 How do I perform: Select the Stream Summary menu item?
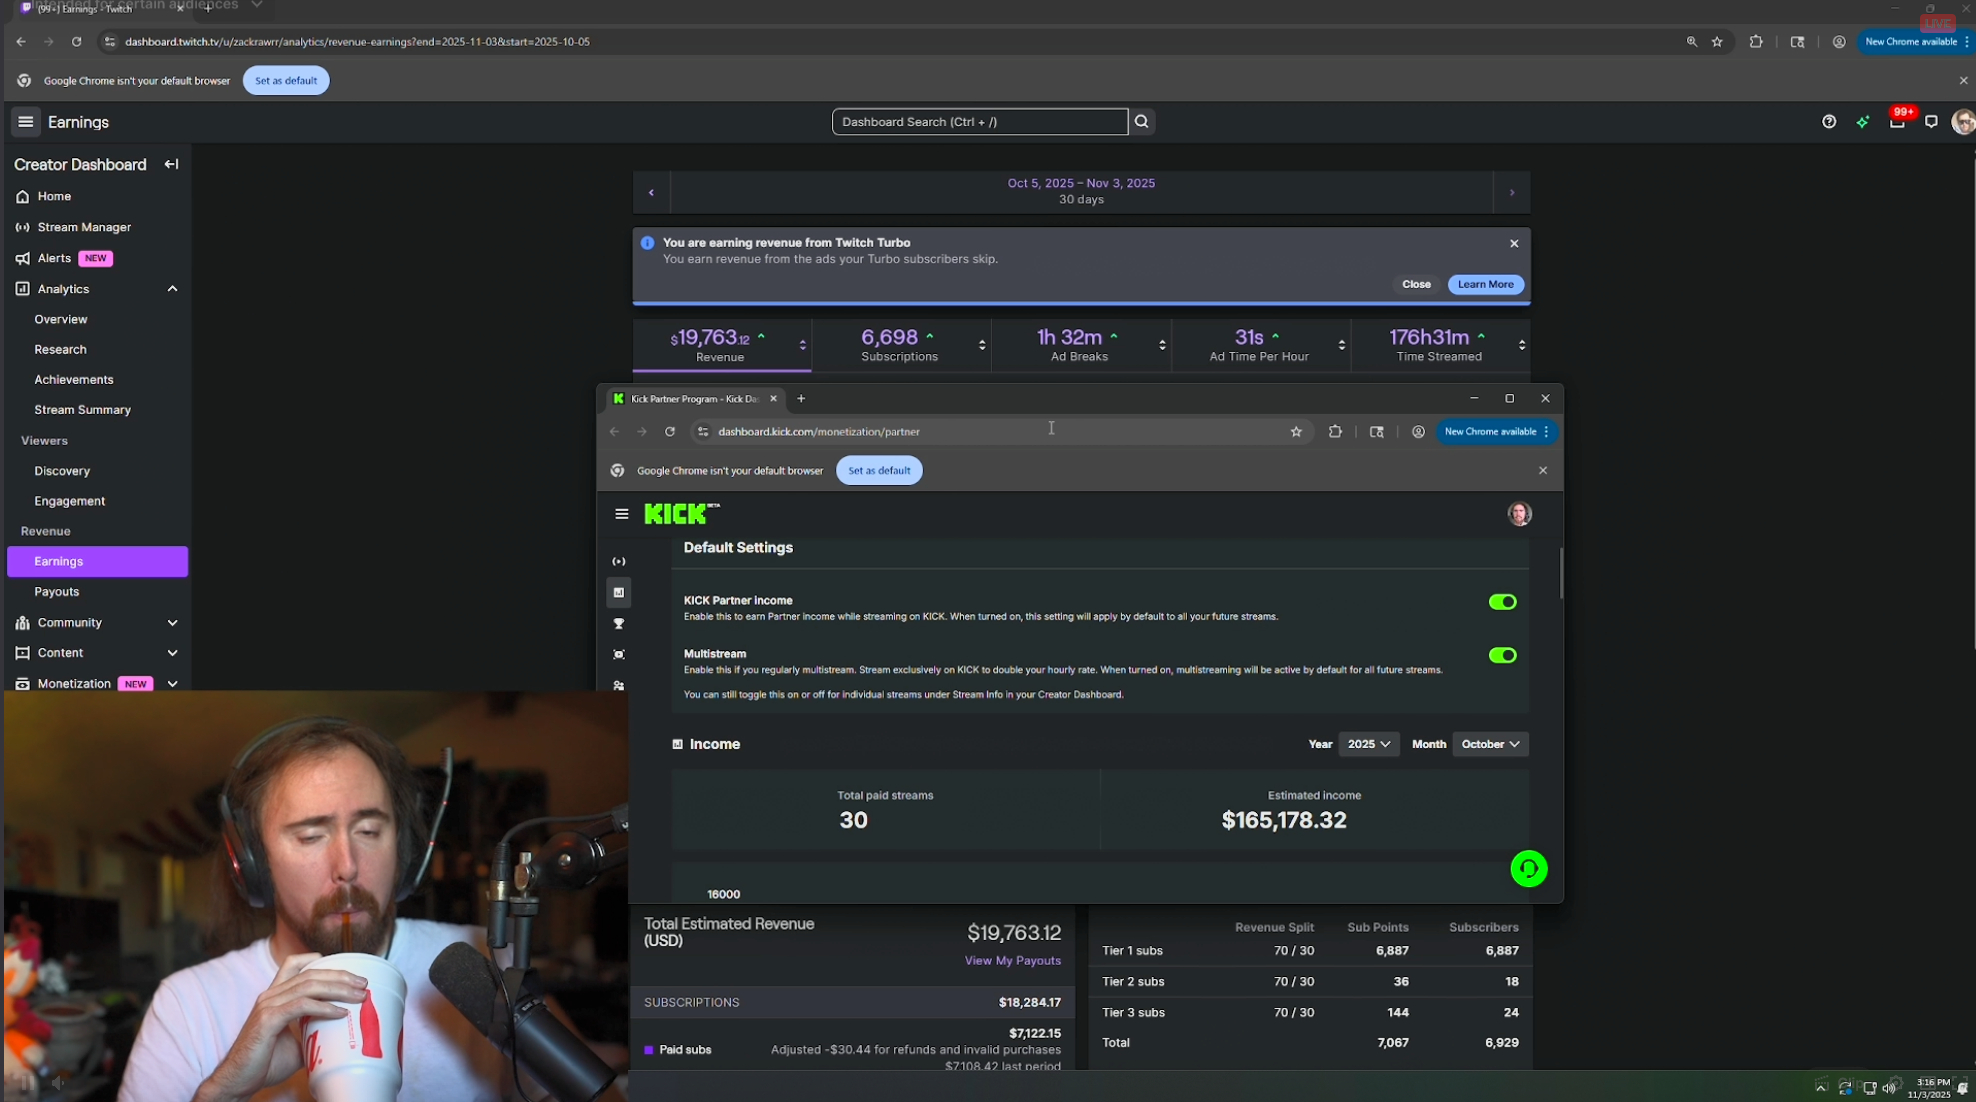pyautogui.click(x=82, y=410)
